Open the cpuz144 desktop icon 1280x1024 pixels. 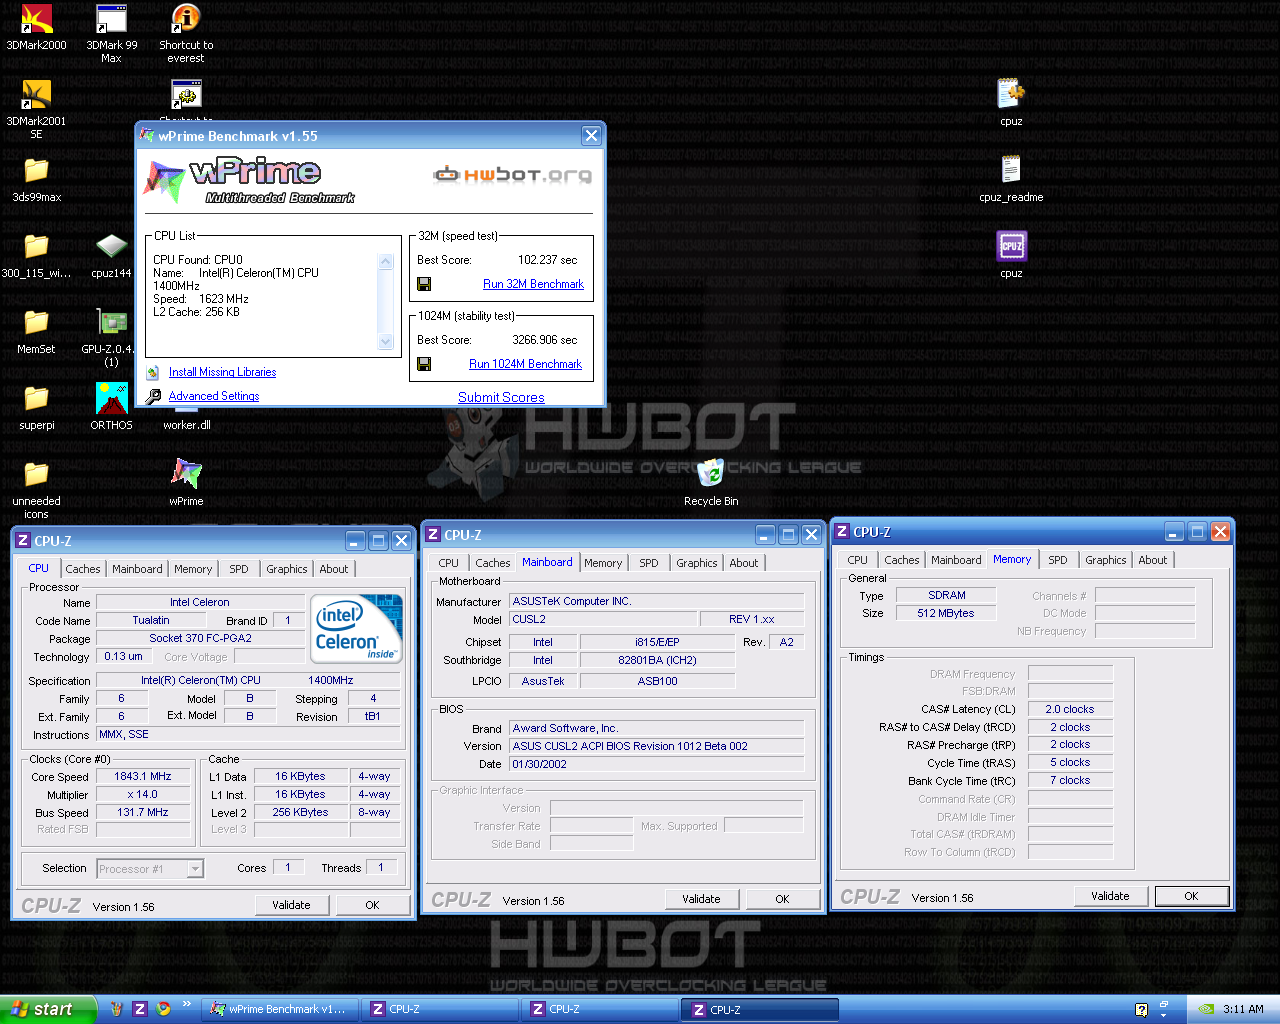coord(111,247)
